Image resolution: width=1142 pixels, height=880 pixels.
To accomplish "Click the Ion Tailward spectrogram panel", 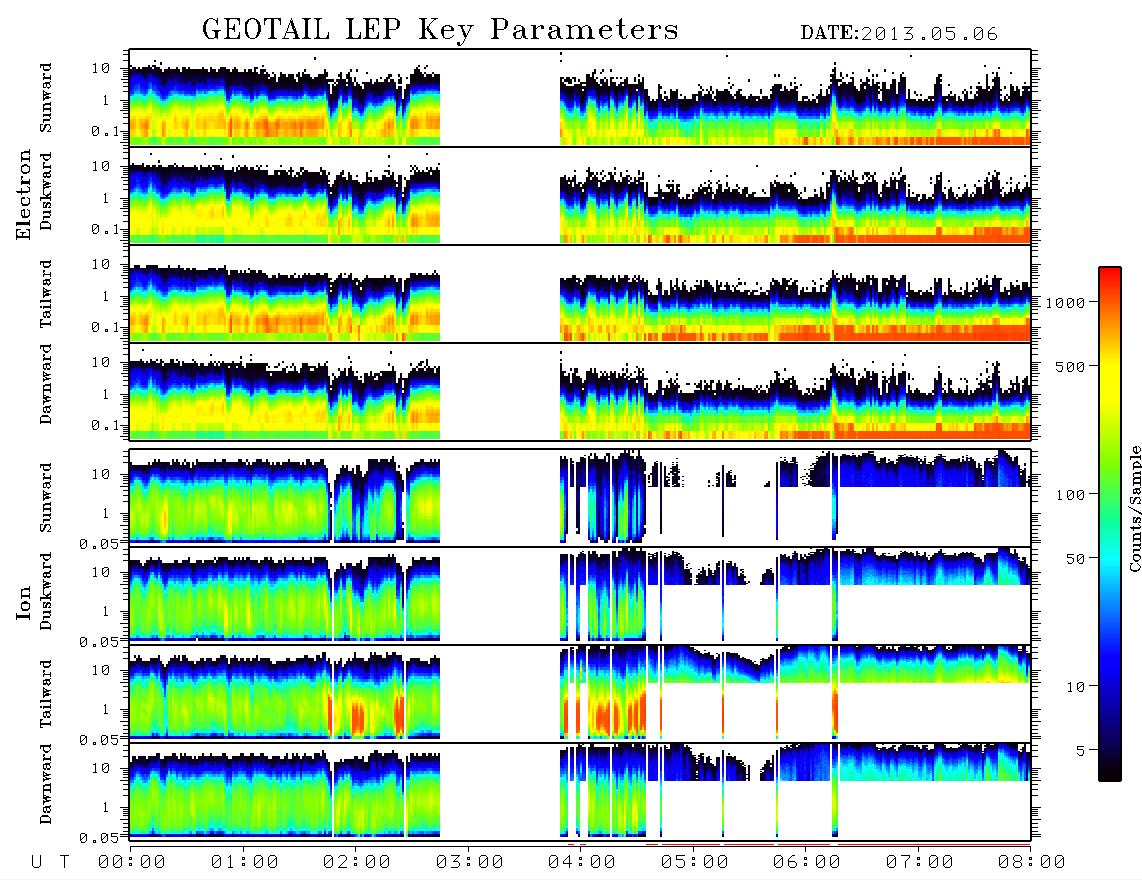I will coord(580,694).
